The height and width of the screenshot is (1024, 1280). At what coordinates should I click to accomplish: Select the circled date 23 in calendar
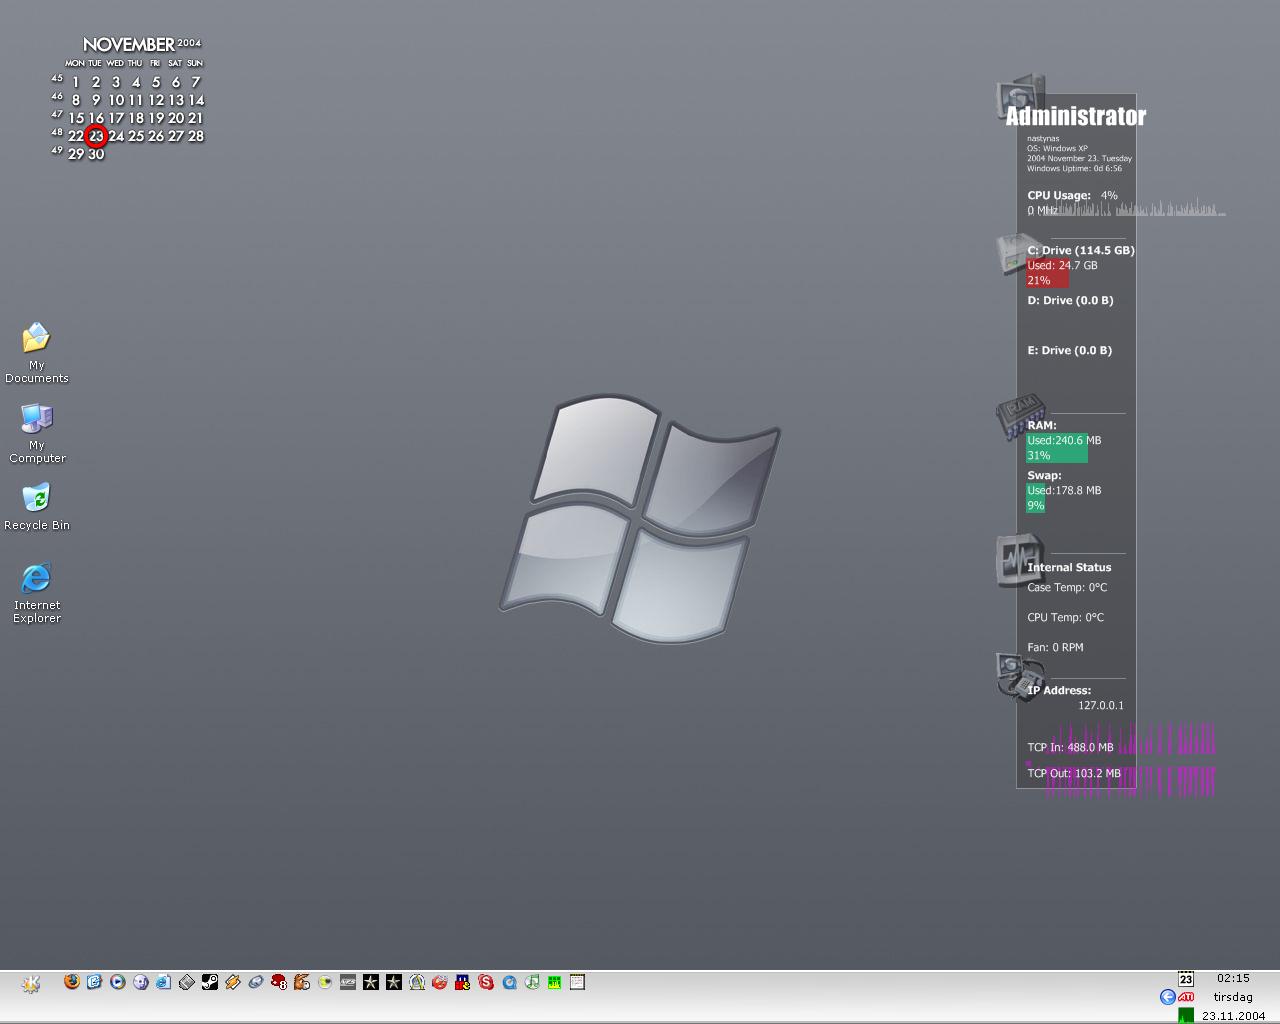tap(96, 136)
